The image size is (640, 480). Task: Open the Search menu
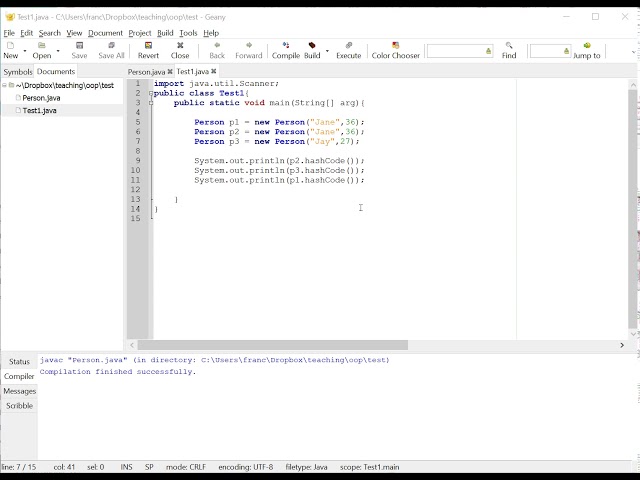point(50,33)
